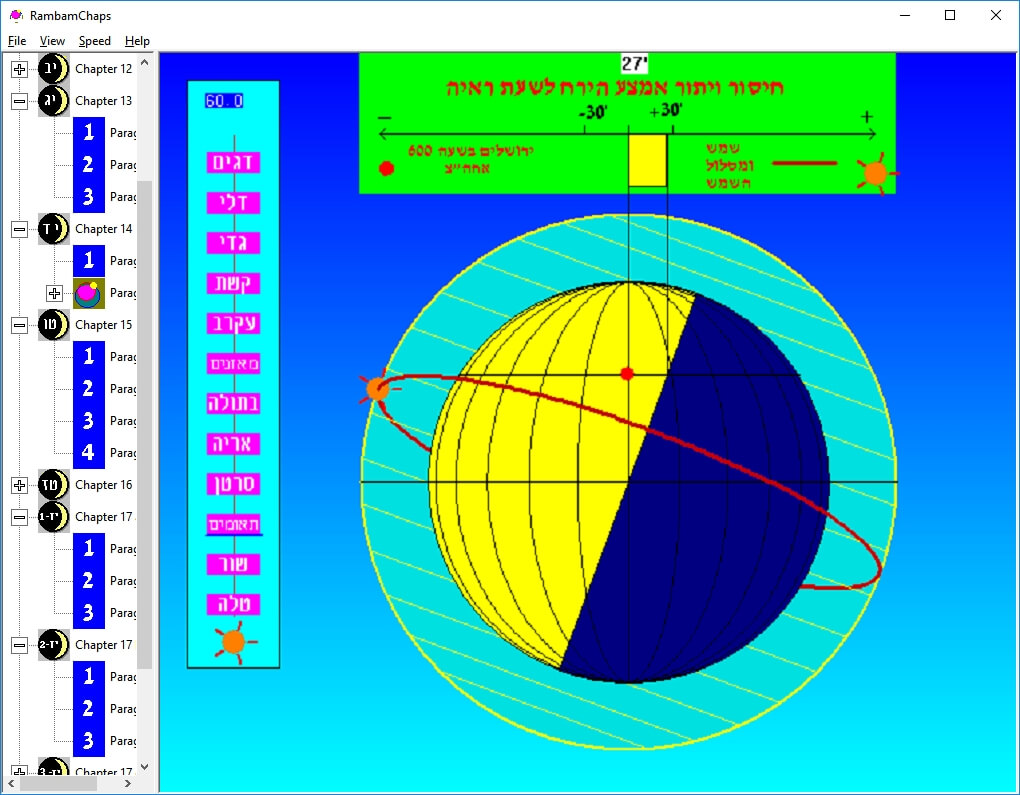Select paragraph 1 icon under Chapter 13

coord(88,133)
